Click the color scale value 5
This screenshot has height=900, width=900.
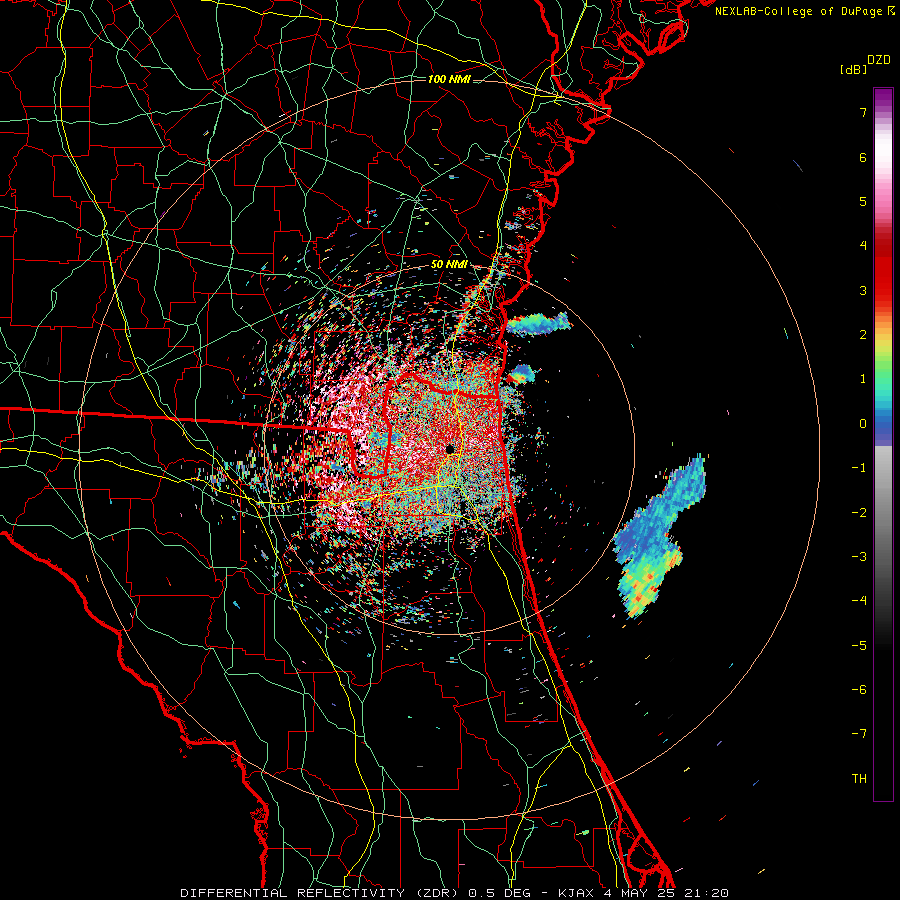pos(863,201)
